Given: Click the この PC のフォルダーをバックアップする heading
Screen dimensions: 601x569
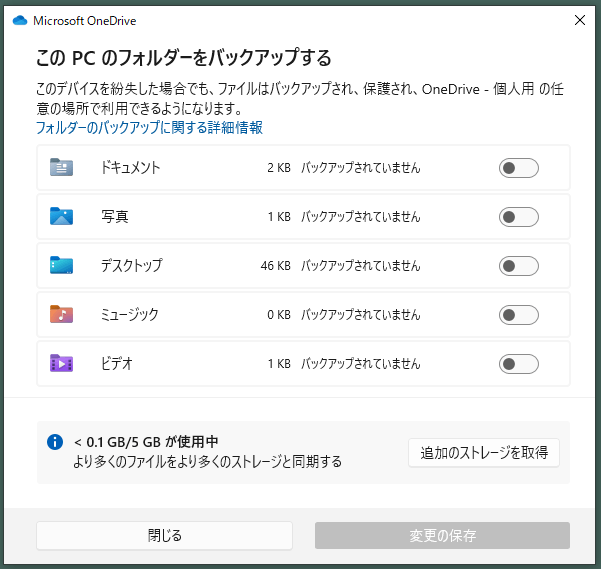Looking at the screenshot, I should tap(184, 58).
